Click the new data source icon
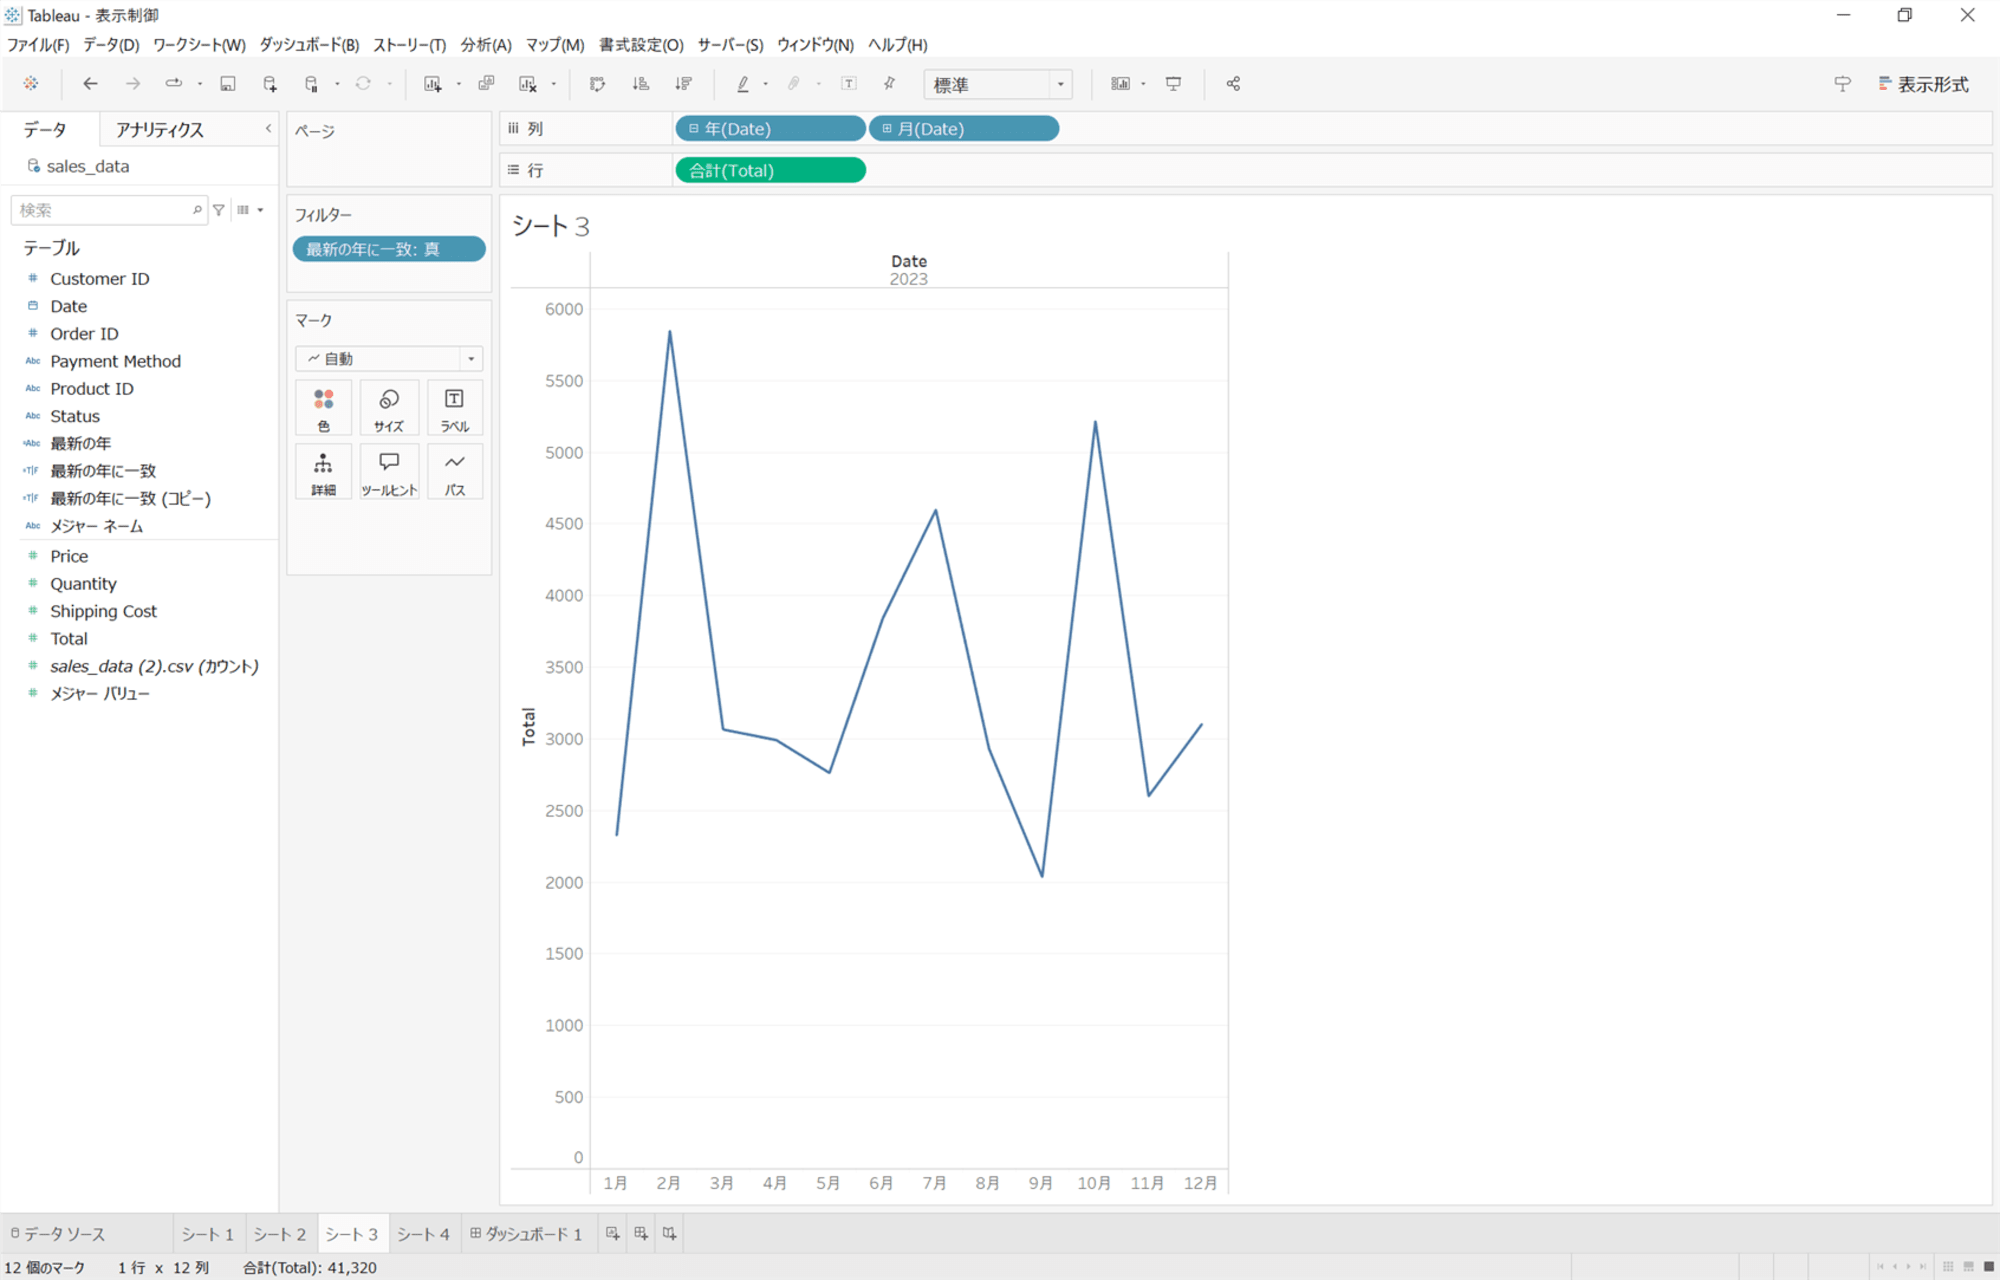Image resolution: width=2000 pixels, height=1280 pixels. [x=270, y=84]
